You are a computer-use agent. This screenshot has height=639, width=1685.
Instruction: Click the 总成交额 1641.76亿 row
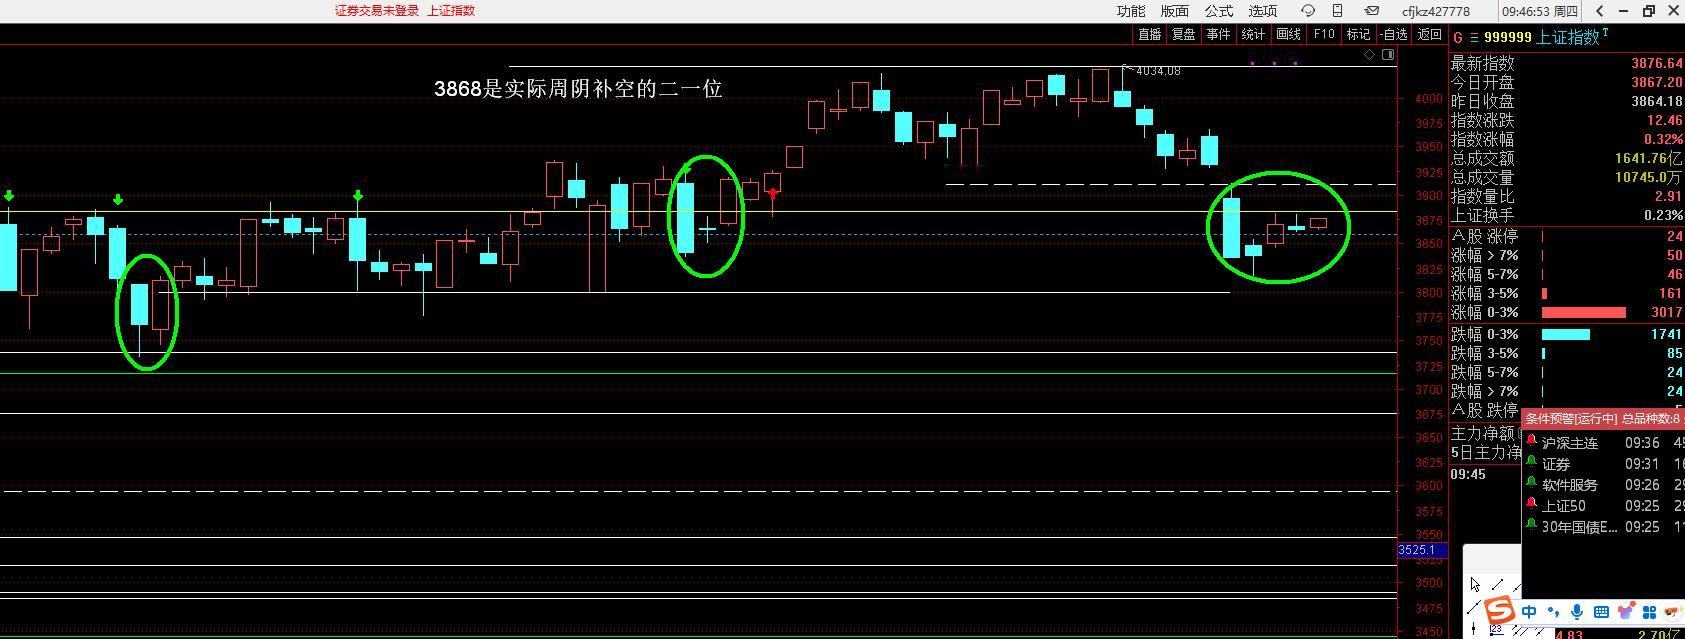click(x=1567, y=158)
